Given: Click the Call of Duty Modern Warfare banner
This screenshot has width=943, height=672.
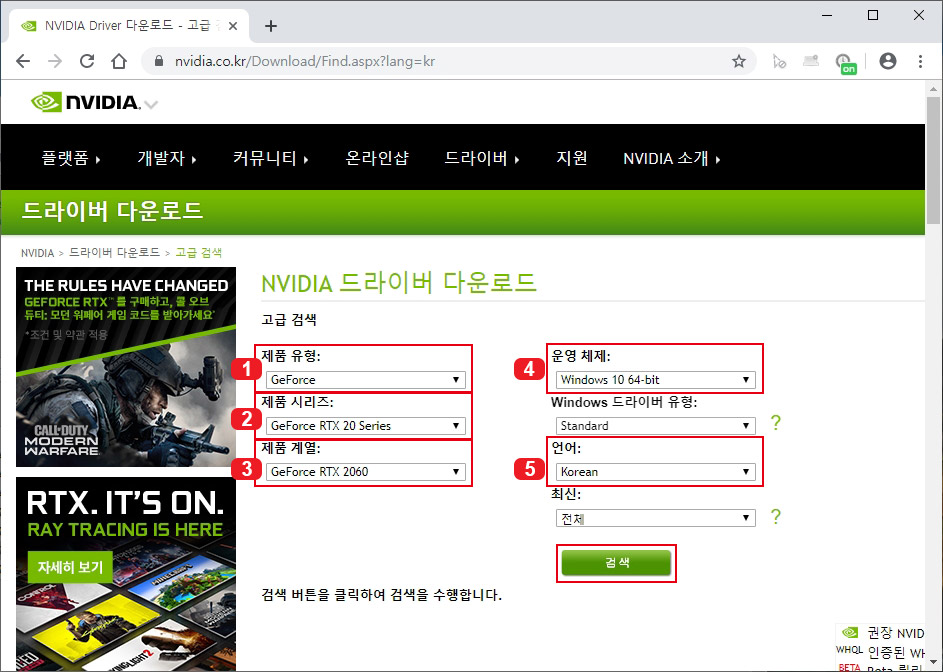Looking at the screenshot, I should coord(126,367).
